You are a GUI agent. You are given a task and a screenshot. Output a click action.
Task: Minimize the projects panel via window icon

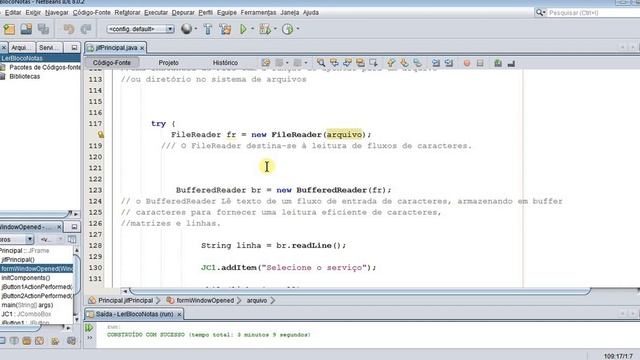tap(74, 48)
